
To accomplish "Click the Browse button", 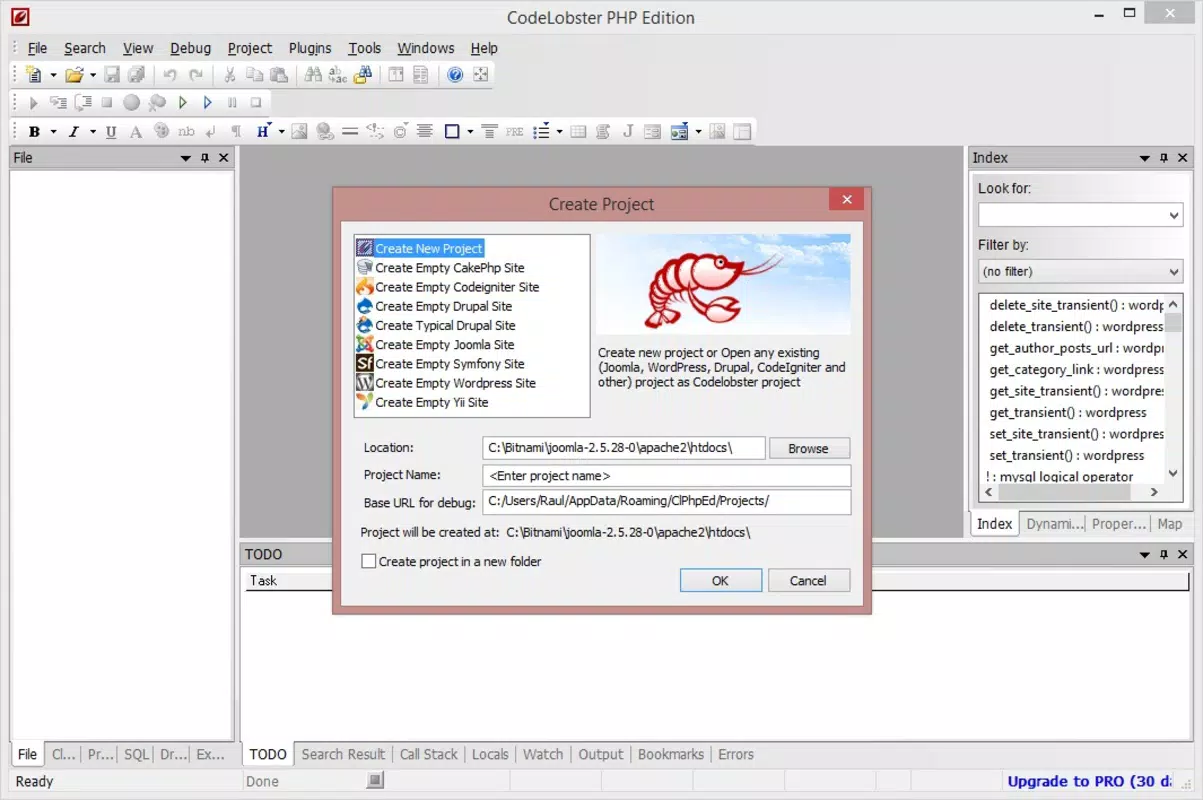I will pos(808,448).
